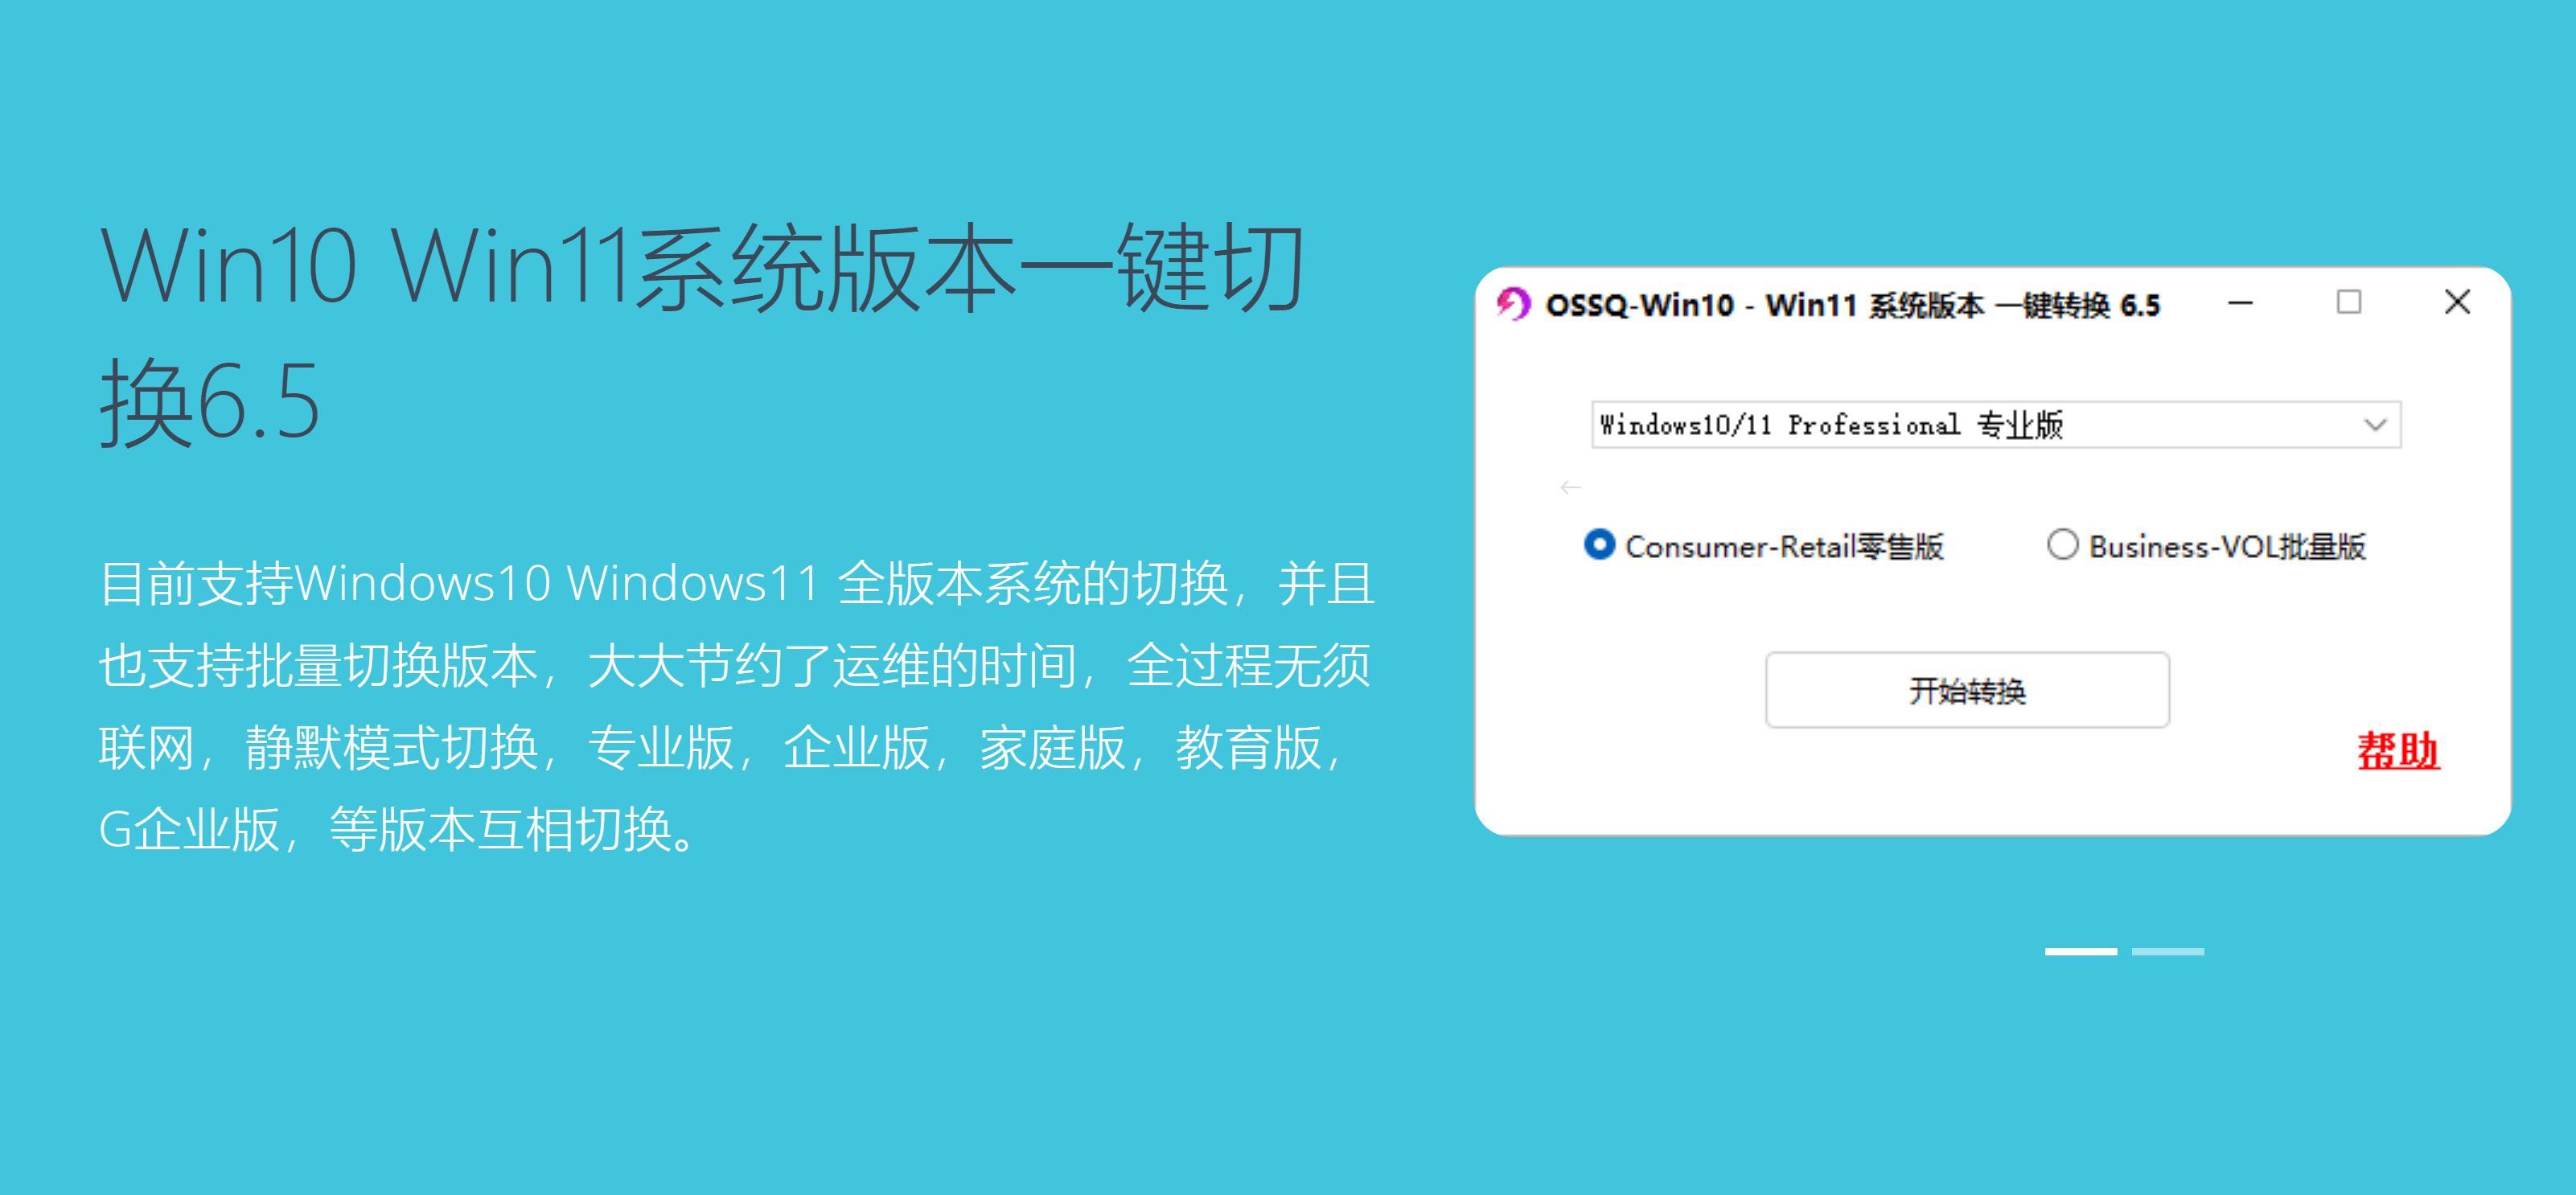Select Consumer-Retail零售版 radio option
Image resolution: width=2576 pixels, height=1195 pixels.
[x=1599, y=544]
